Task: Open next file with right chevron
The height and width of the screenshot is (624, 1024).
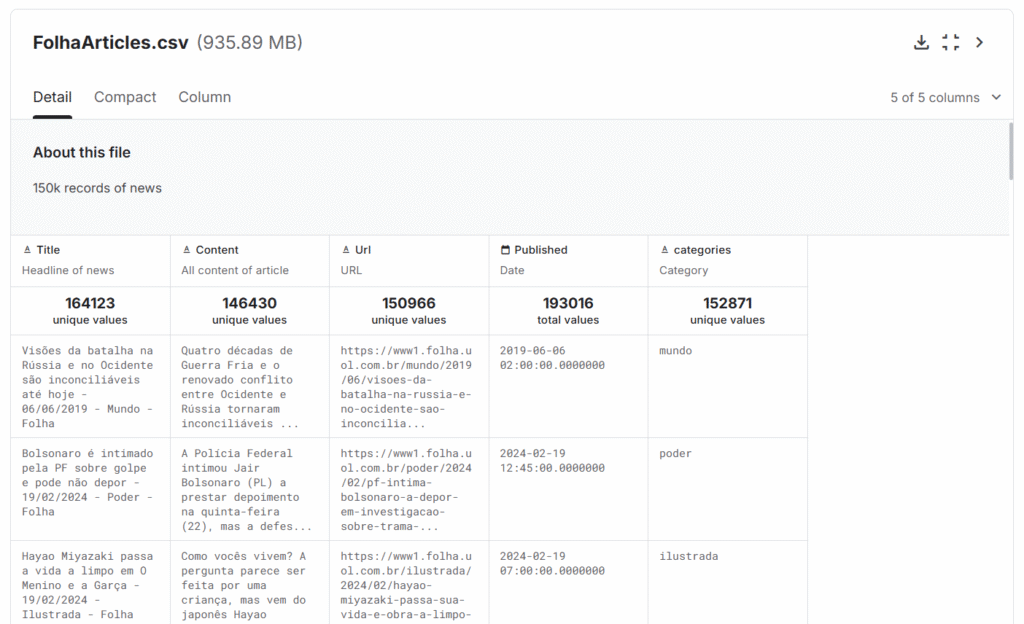Action: [980, 42]
